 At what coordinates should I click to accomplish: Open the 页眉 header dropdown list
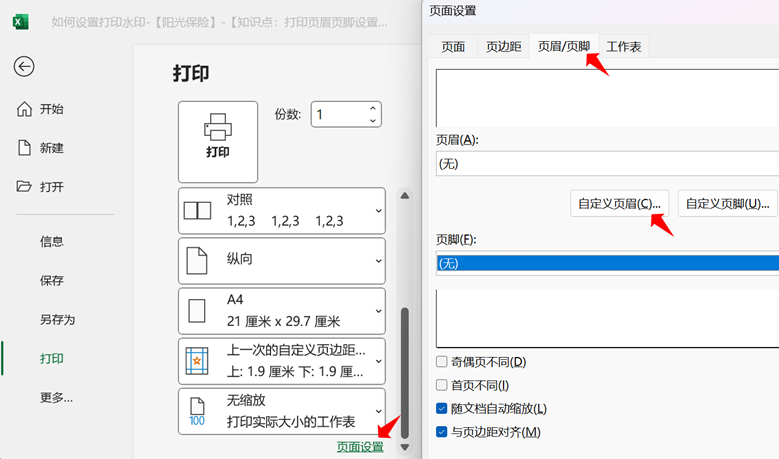point(606,163)
